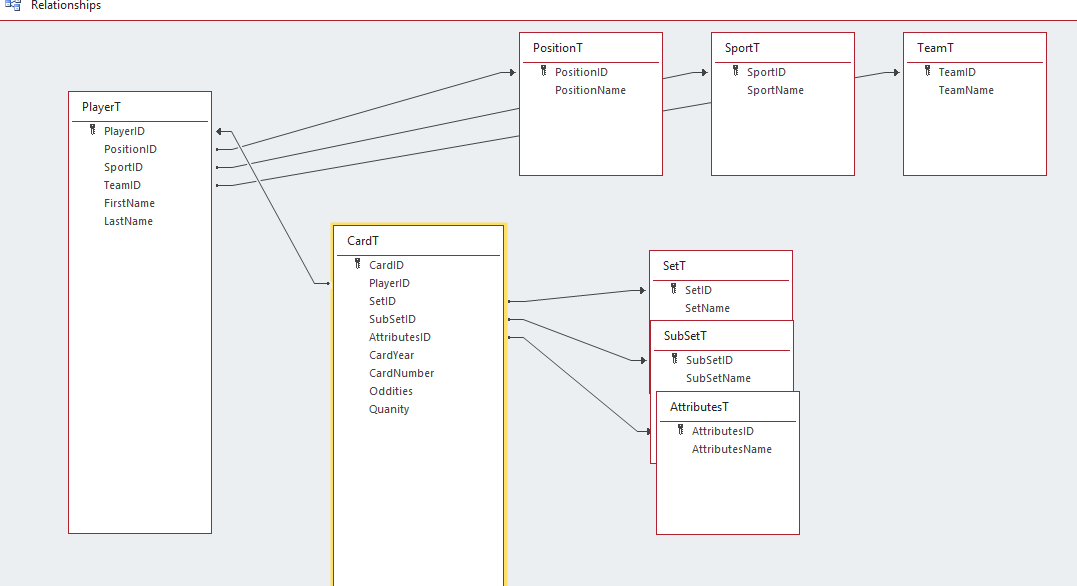
Task: Click the SportT table title
Action: (x=742, y=48)
